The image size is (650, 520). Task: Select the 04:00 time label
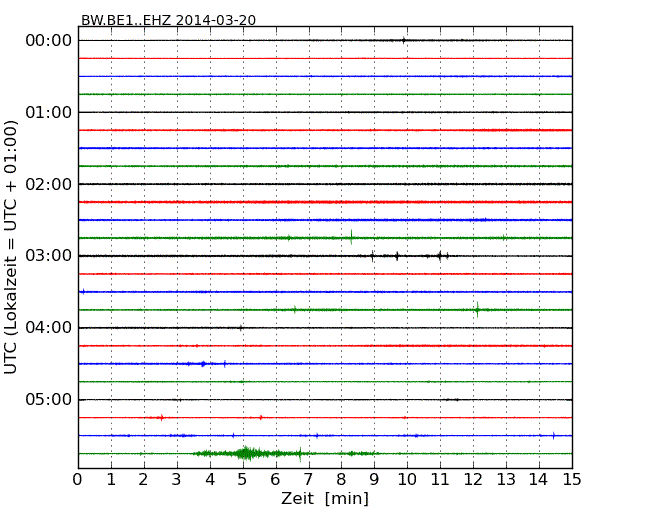point(49,328)
